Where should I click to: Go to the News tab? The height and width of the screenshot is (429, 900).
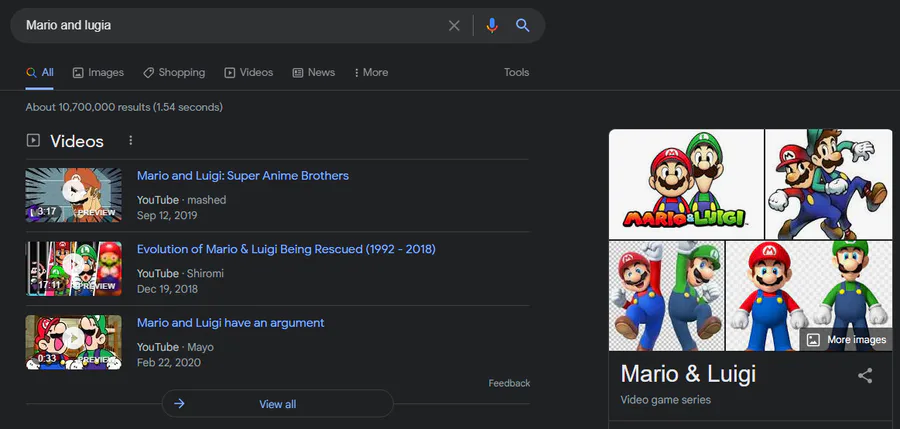pos(313,72)
